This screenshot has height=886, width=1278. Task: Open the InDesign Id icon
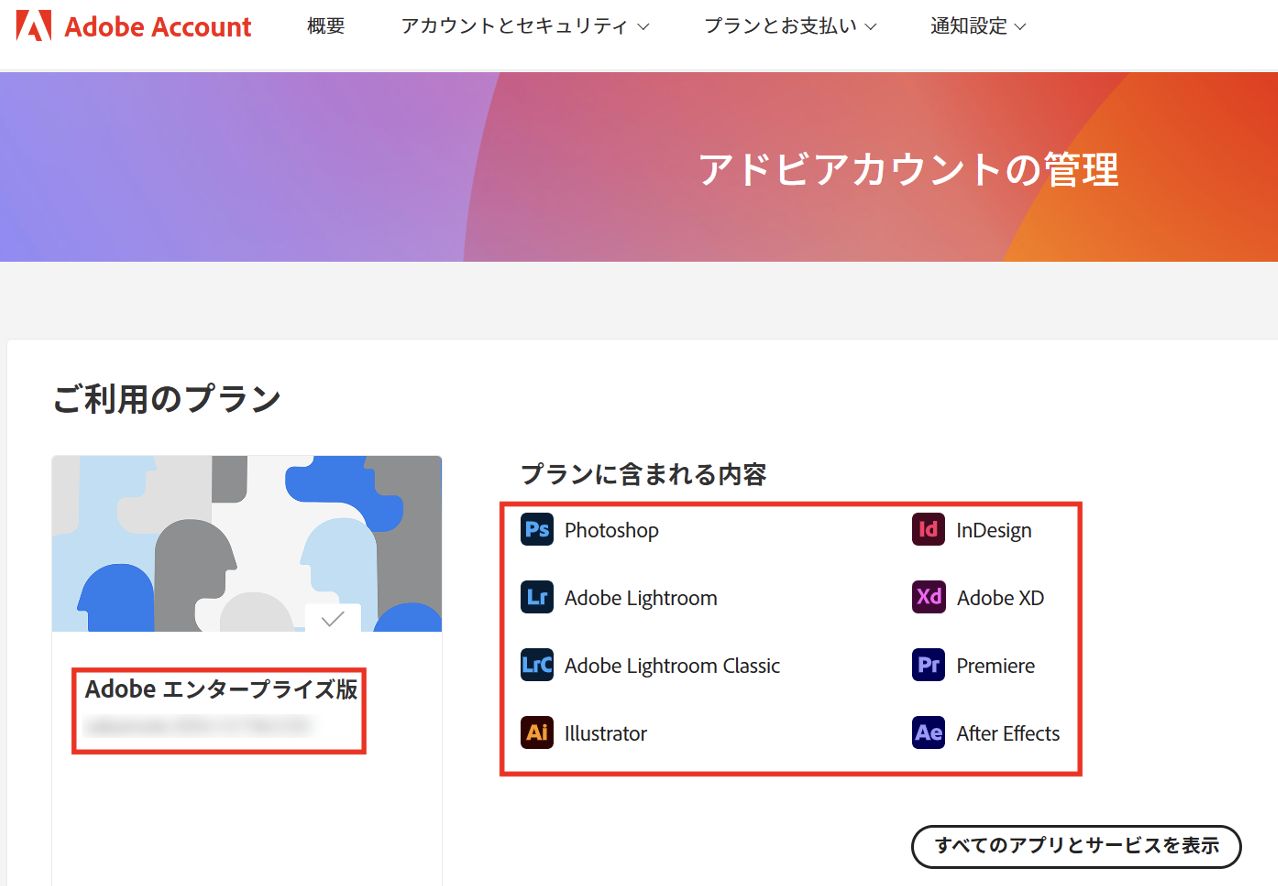pos(929,529)
